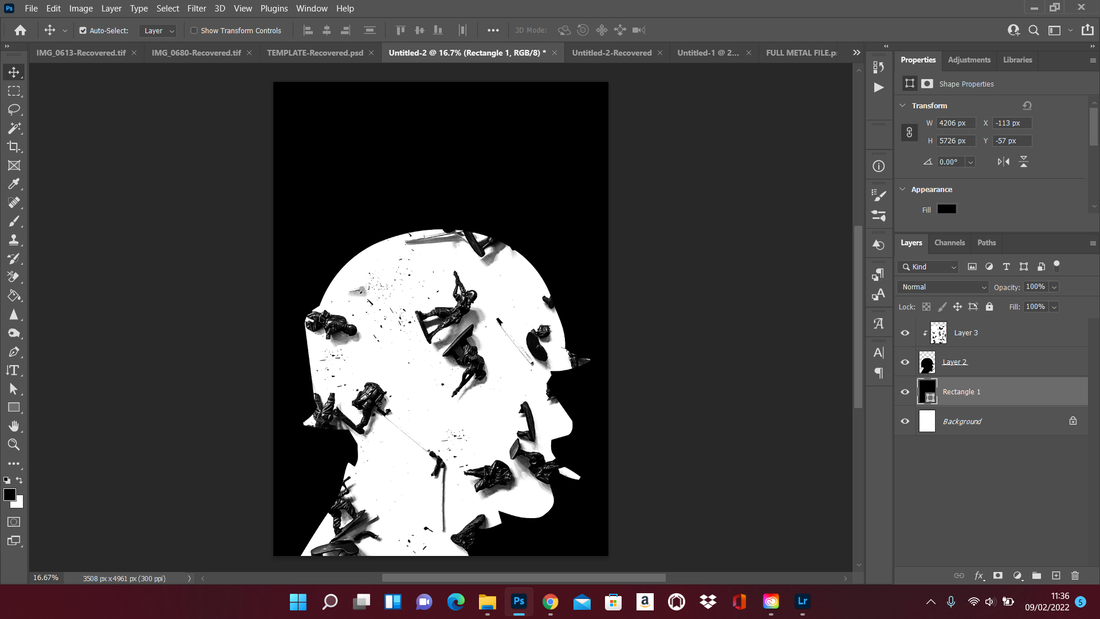The width and height of the screenshot is (1100, 619).
Task: Collapse the Appearance section
Action: [903, 189]
